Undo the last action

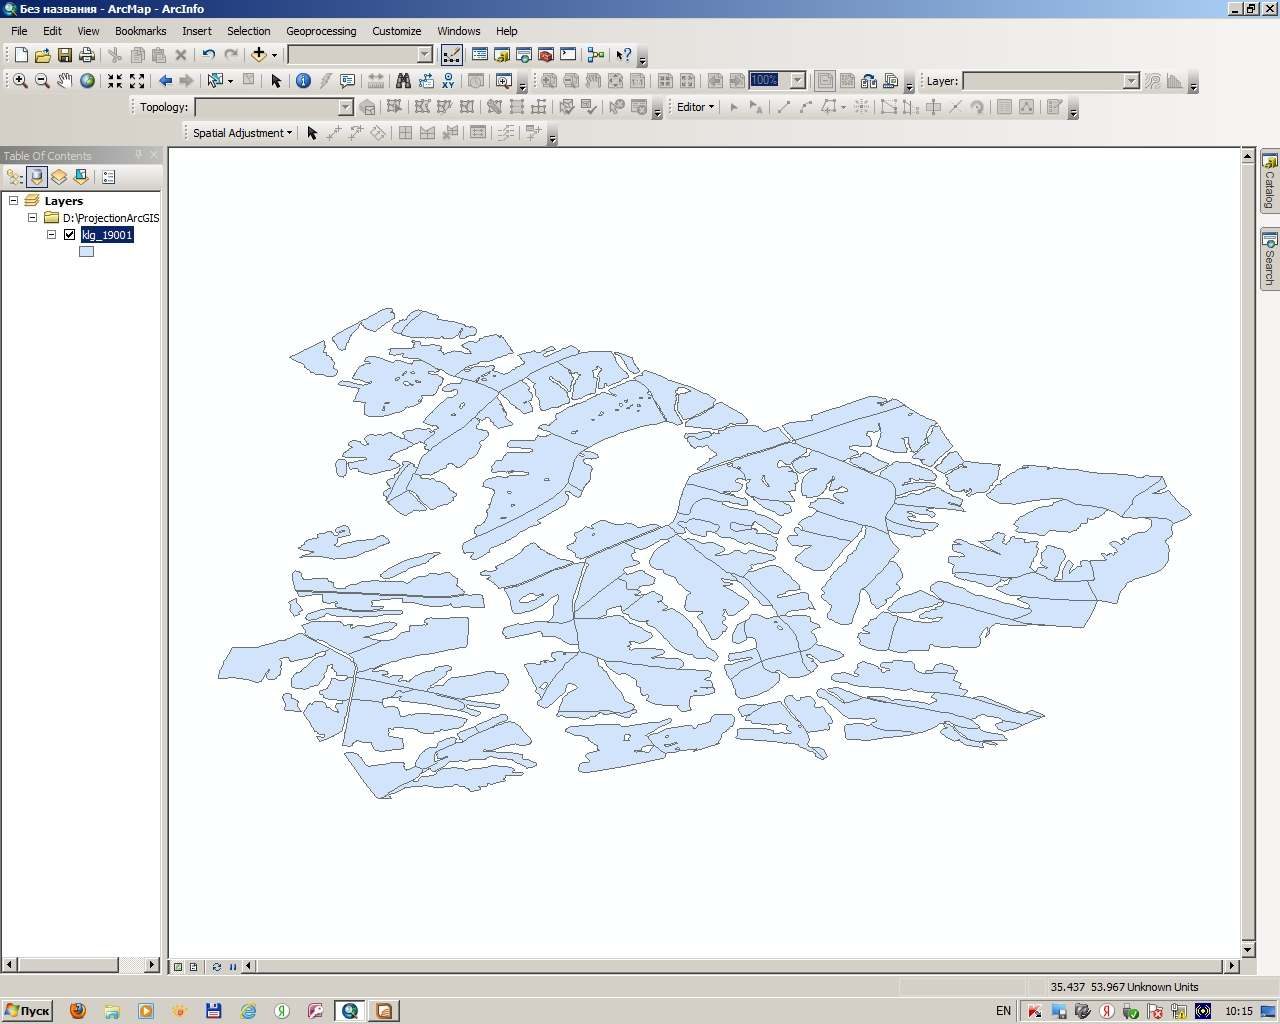pos(208,55)
